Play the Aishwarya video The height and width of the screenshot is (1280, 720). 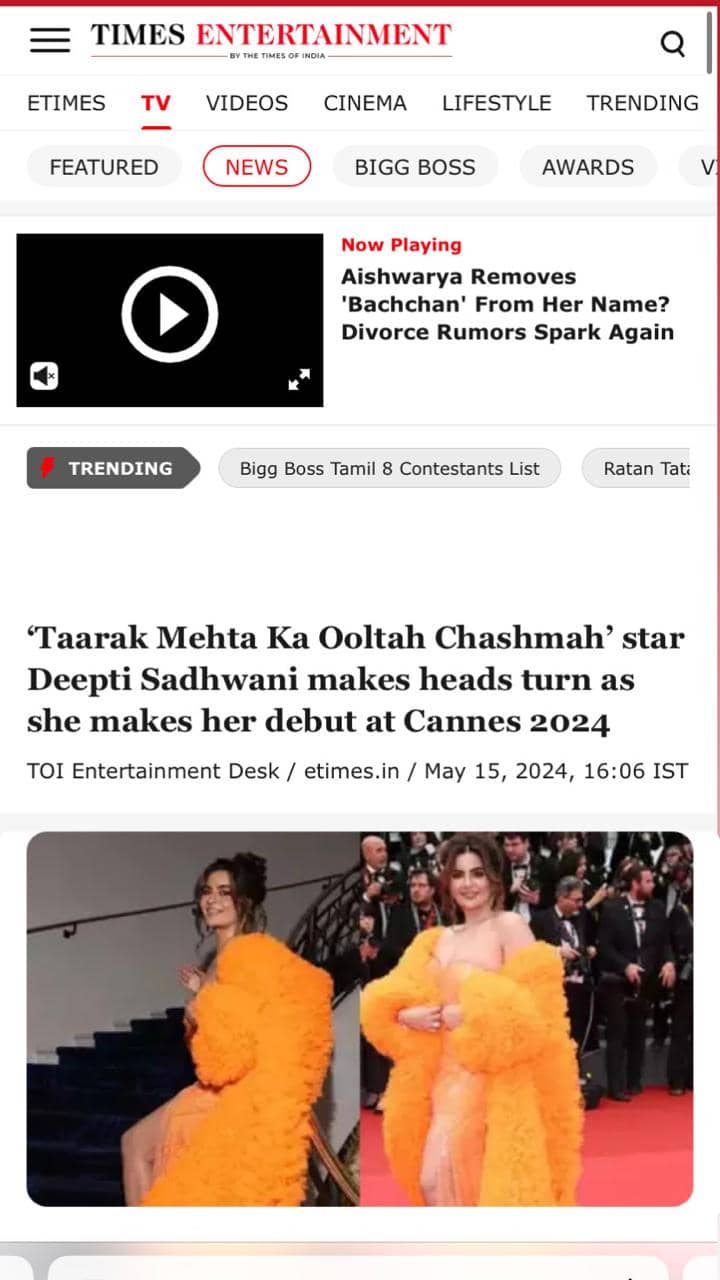170,314
